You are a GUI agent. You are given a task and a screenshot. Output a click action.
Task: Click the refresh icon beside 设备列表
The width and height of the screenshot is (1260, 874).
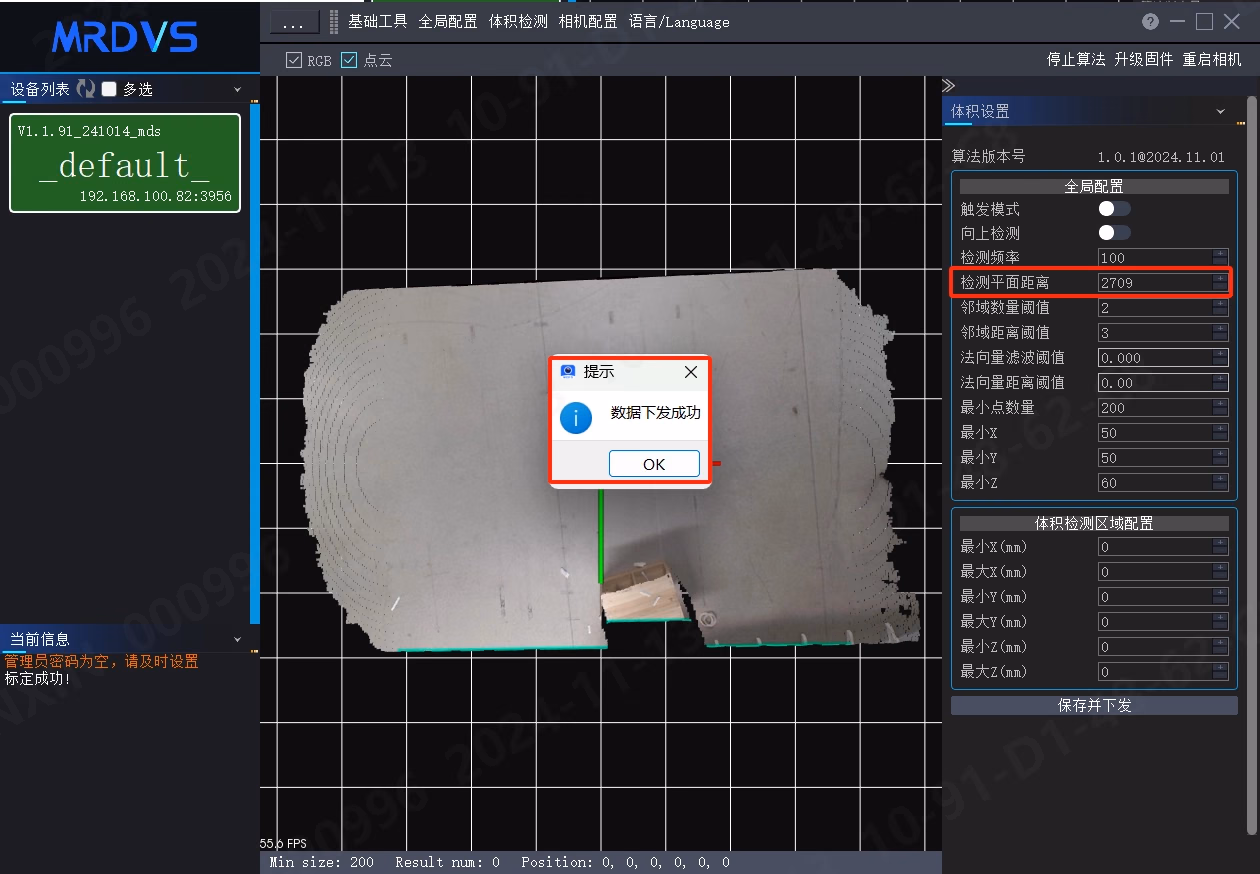86,89
